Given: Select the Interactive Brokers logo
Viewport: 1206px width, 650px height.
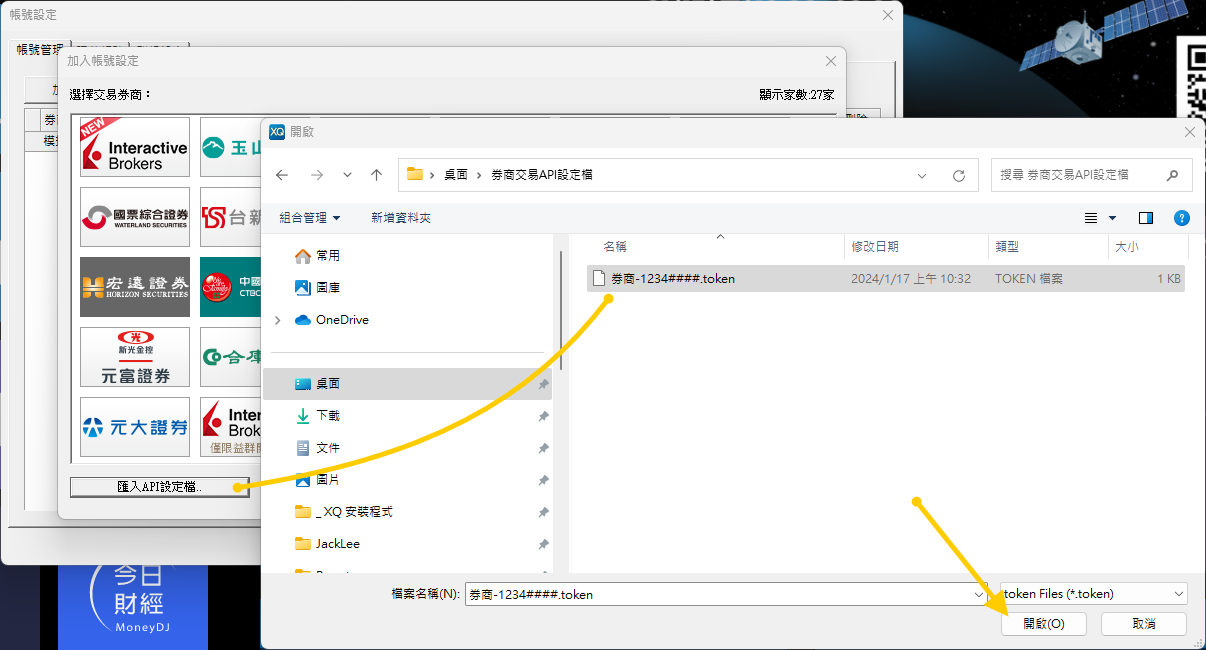Looking at the screenshot, I should tap(135, 148).
